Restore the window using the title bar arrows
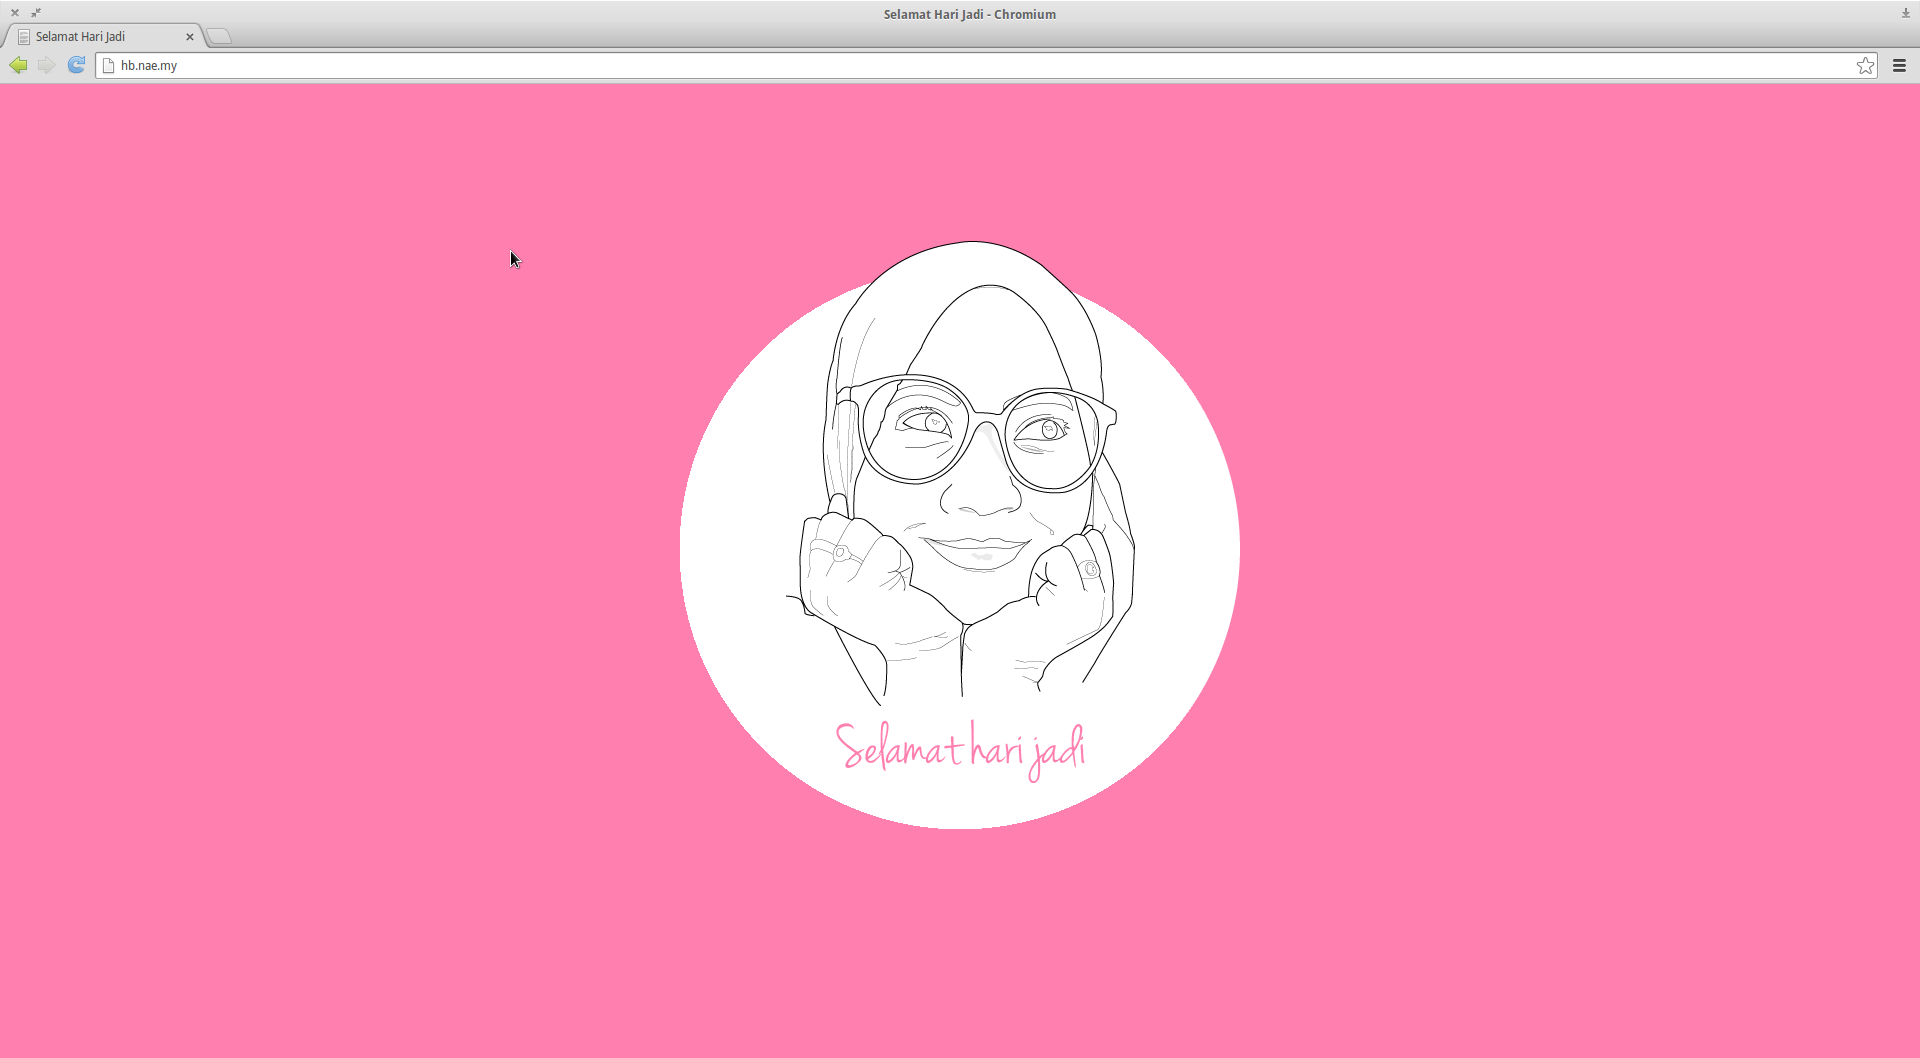This screenshot has width=1920, height=1058. (36, 13)
